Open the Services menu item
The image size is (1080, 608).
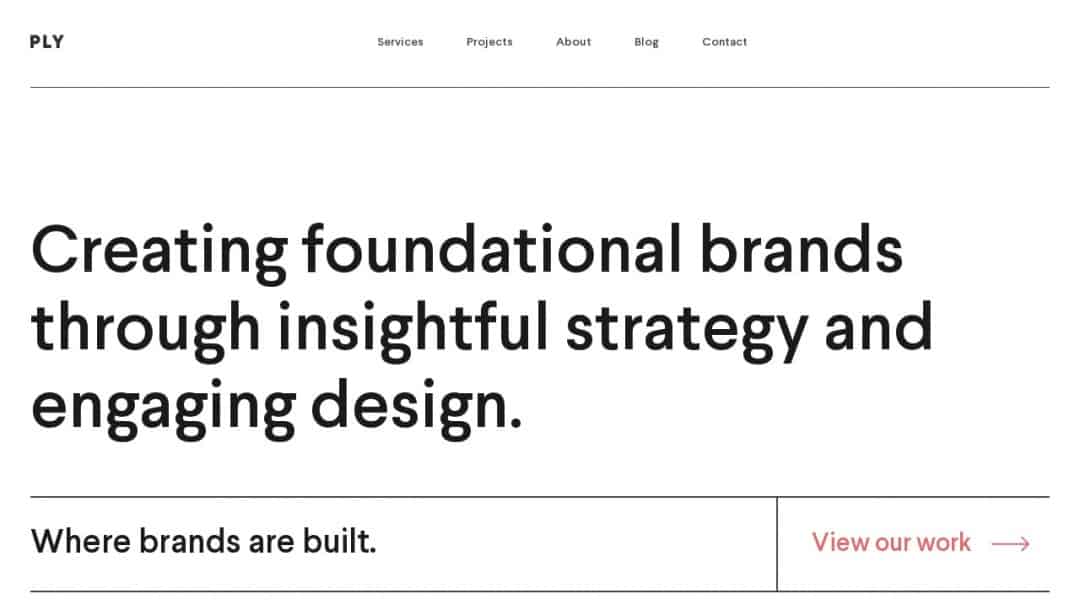(400, 42)
